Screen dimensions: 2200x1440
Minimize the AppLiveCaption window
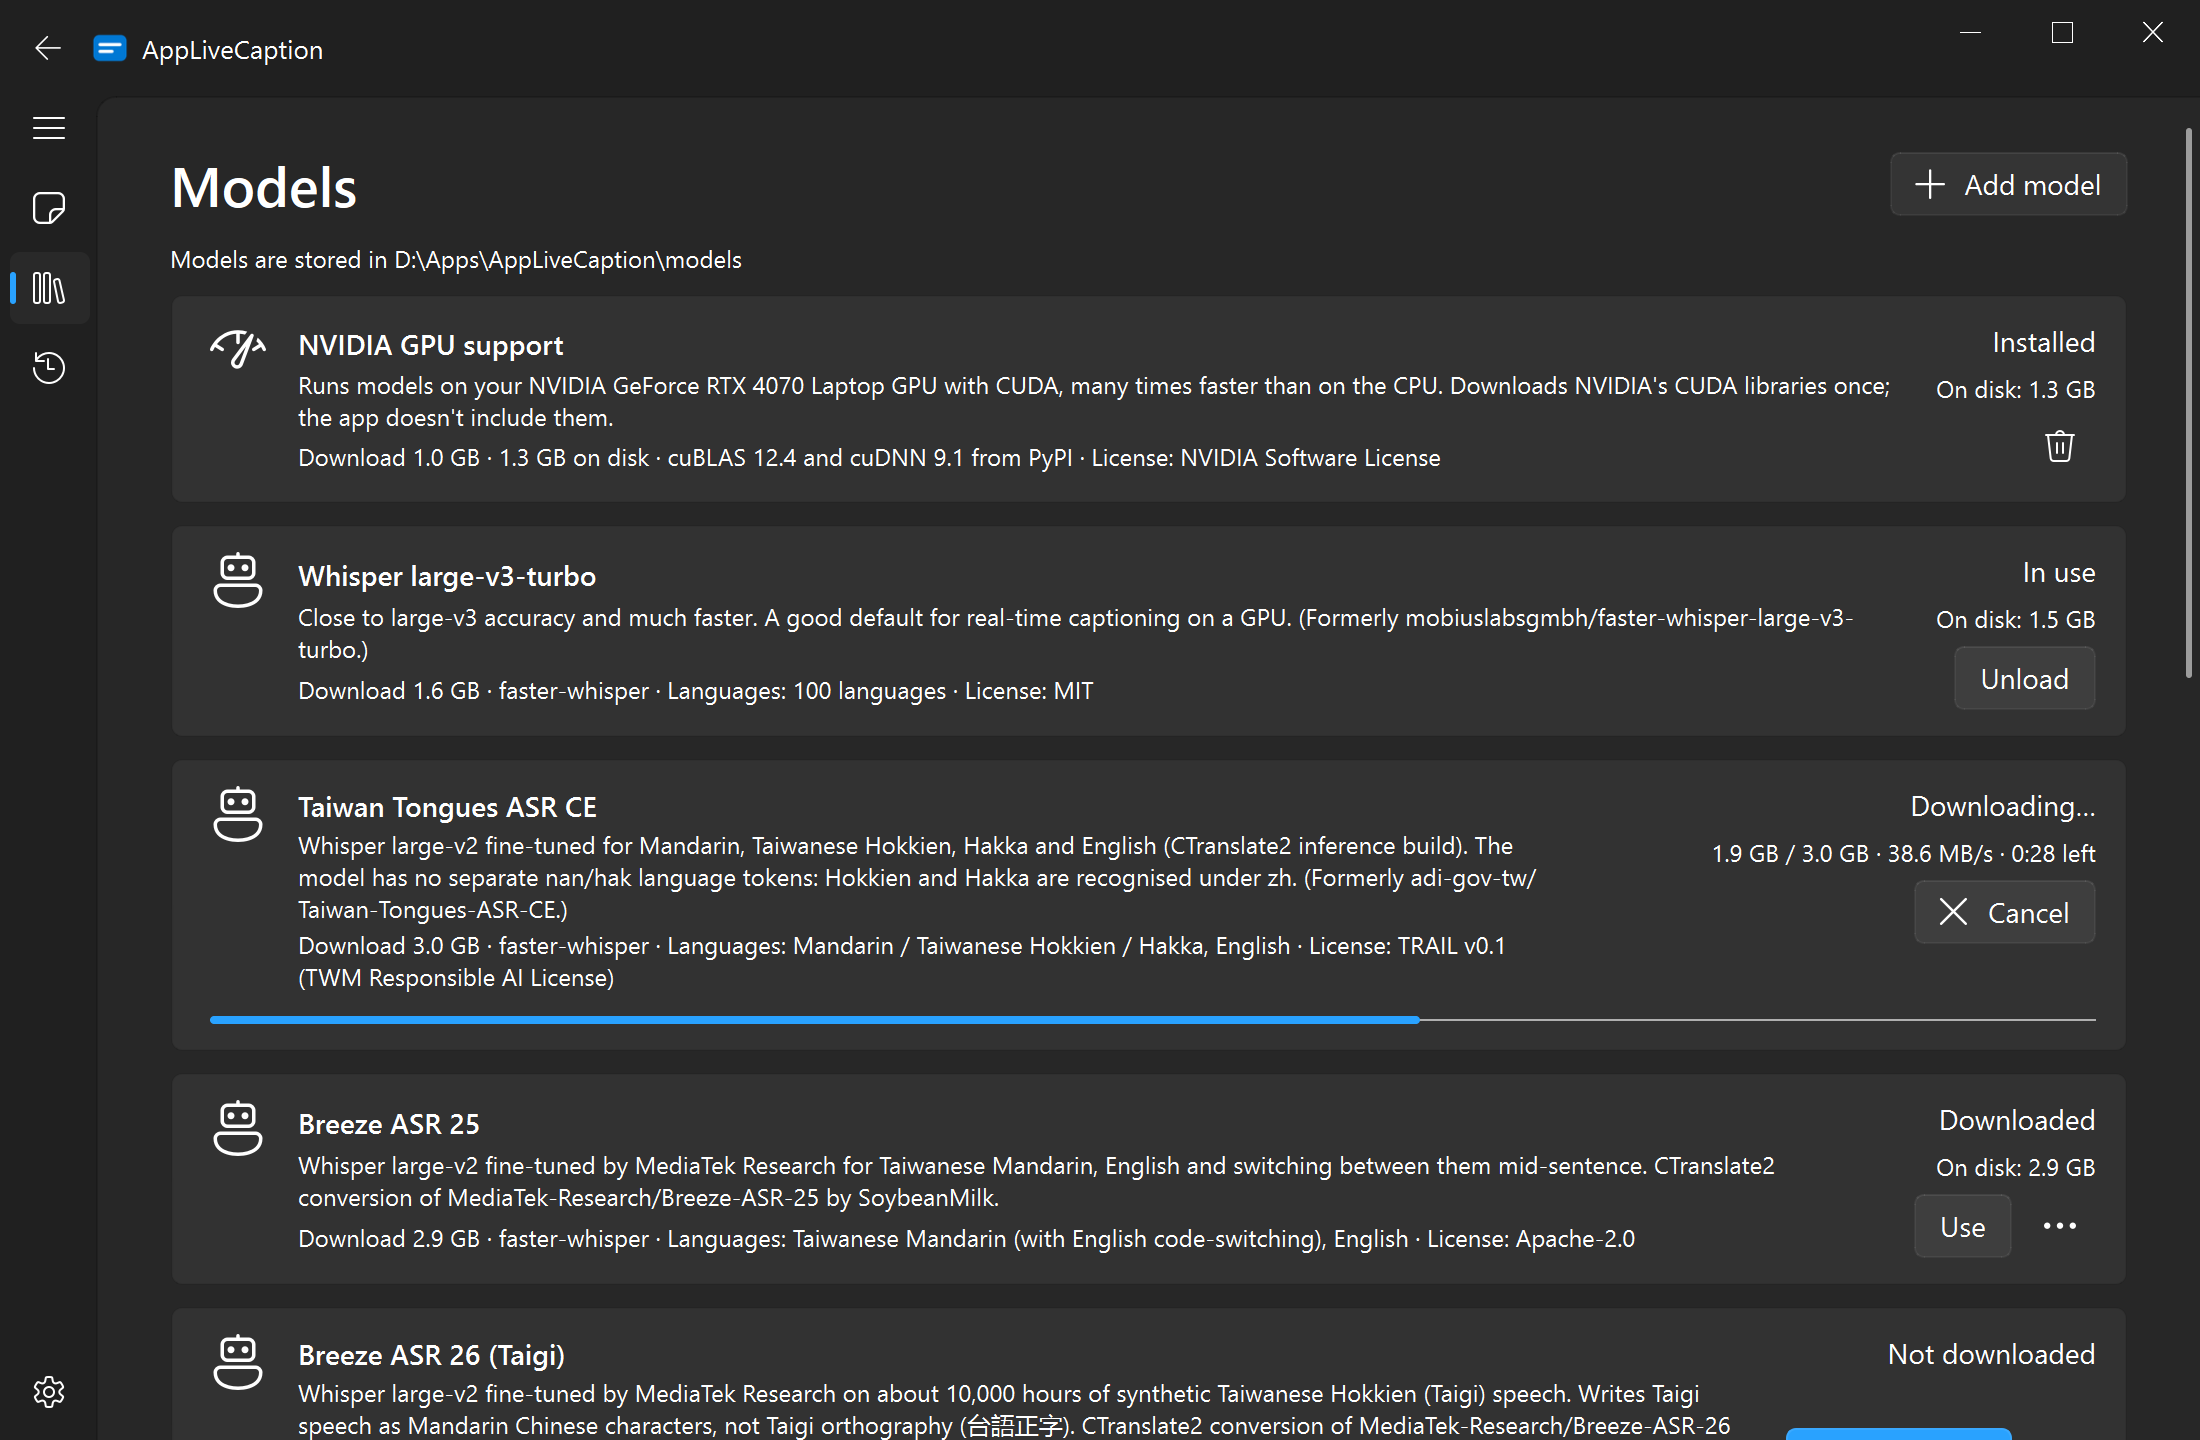(x=1970, y=33)
